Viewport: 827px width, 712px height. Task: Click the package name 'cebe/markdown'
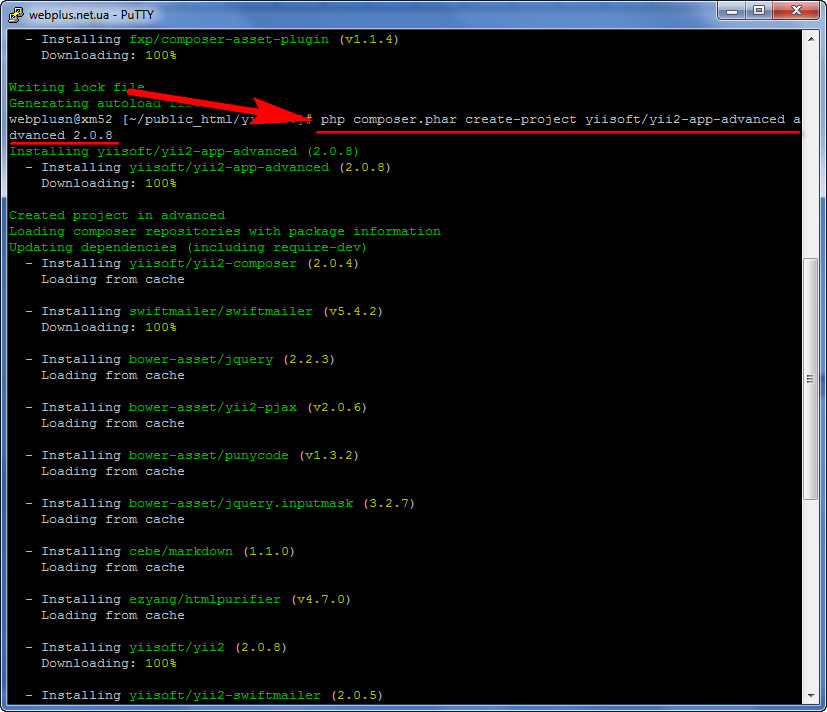[181, 552]
